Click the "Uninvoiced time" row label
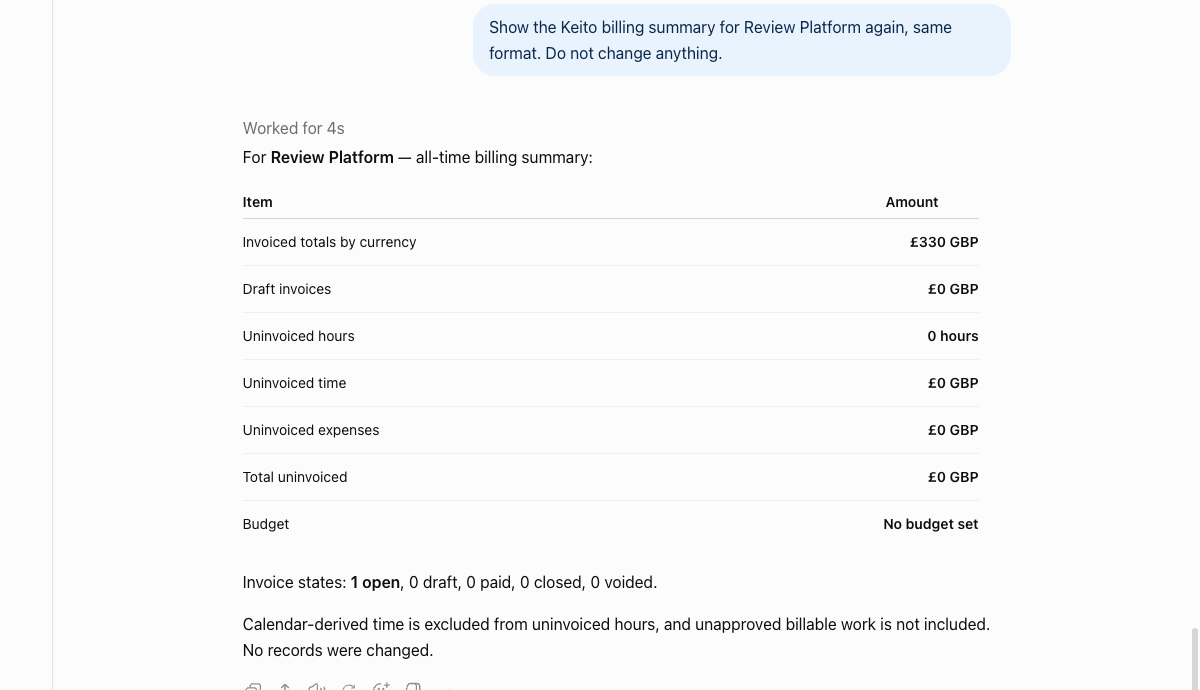The width and height of the screenshot is (1200, 690). 294,383
